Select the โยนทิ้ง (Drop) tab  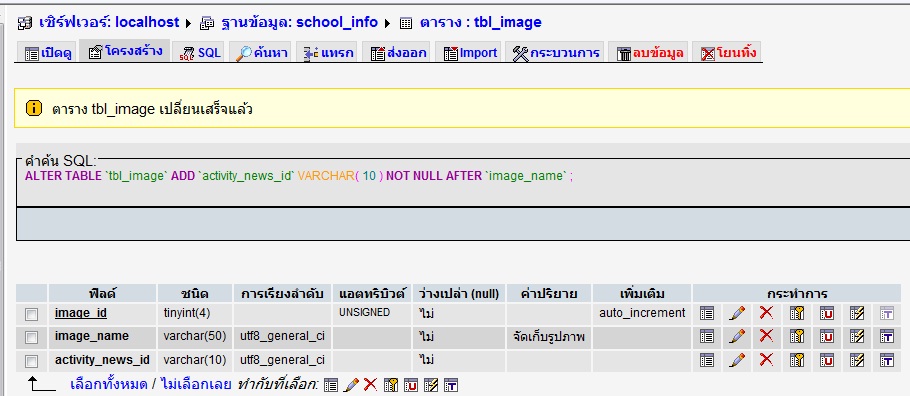click(727, 53)
